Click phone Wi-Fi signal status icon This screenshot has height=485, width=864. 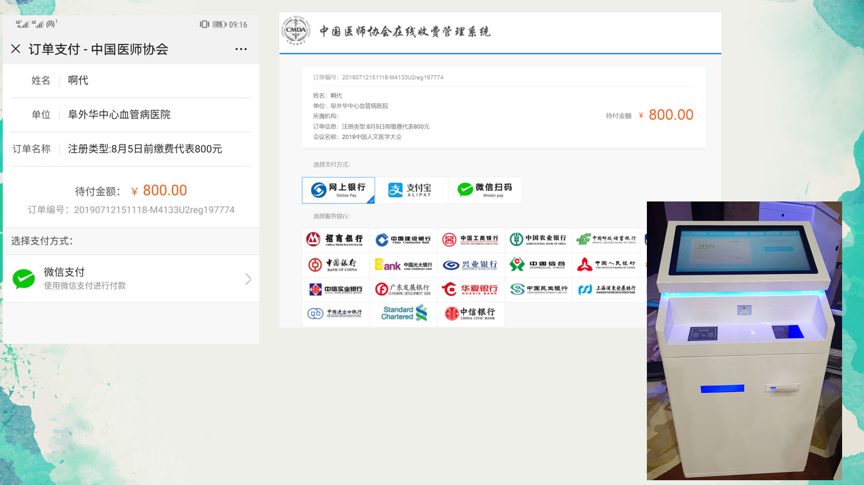click(51, 24)
